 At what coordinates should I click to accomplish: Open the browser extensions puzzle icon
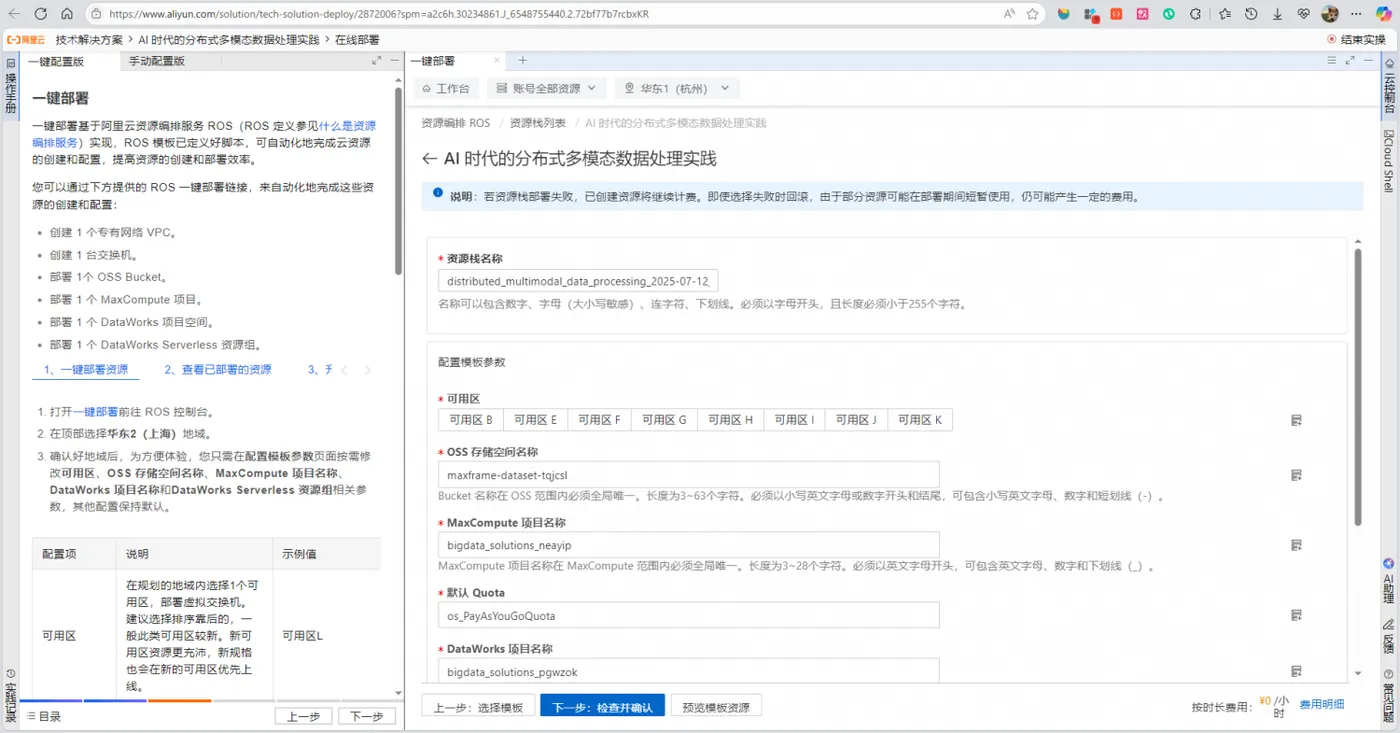click(1195, 14)
